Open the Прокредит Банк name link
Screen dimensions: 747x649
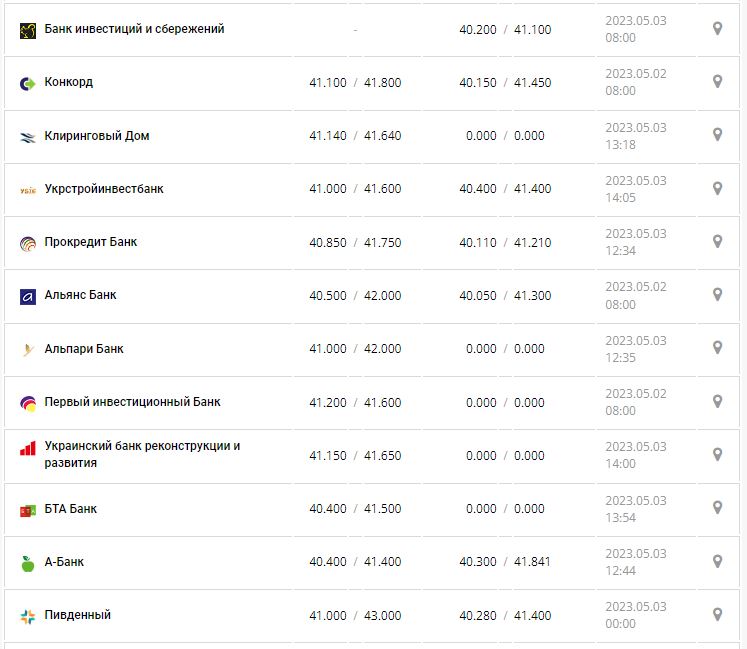click(91, 242)
